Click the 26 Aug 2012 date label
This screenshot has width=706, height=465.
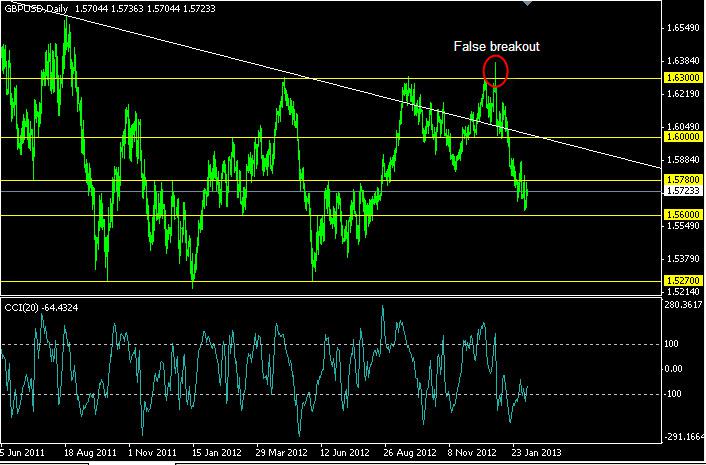point(410,452)
